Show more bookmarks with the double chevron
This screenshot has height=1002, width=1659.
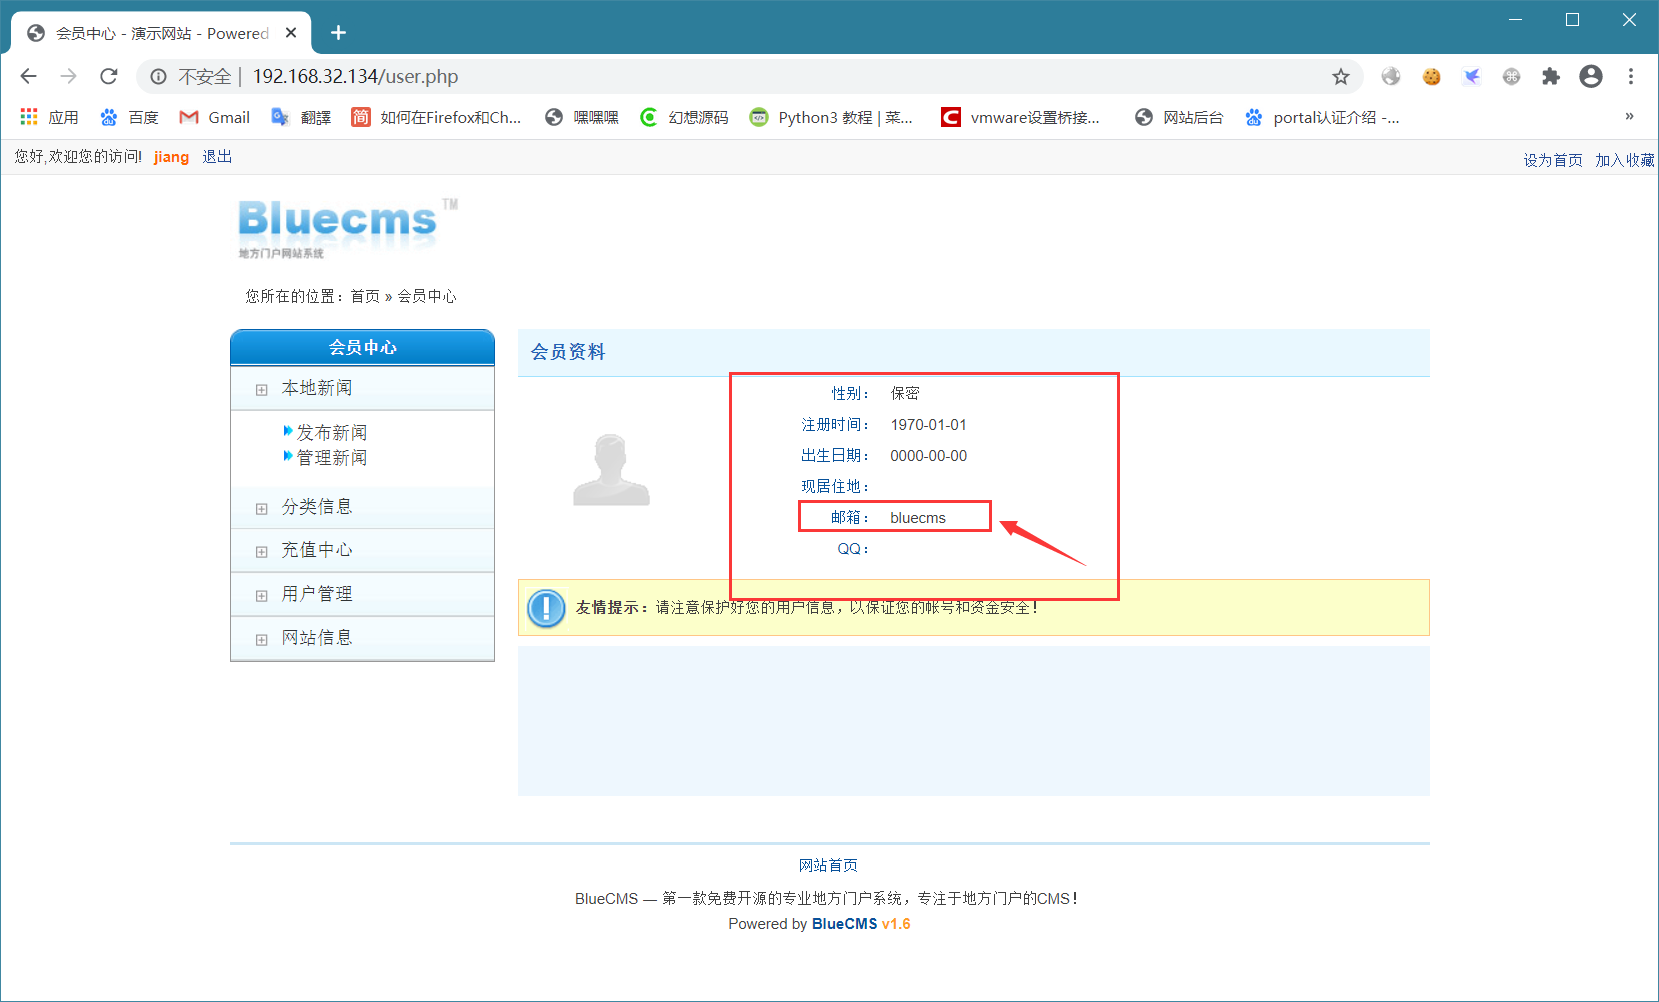coord(1629,116)
